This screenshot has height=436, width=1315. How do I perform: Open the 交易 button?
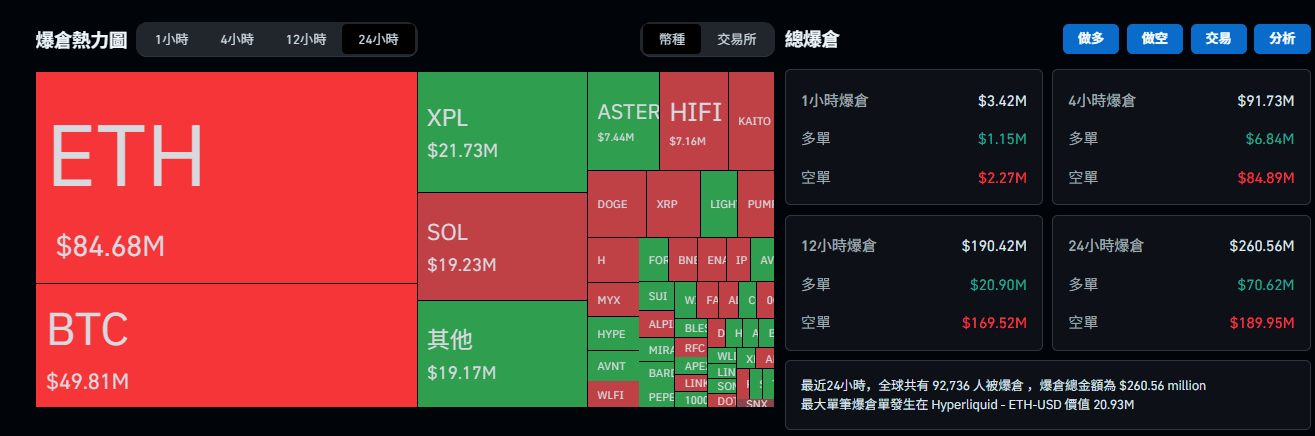(1218, 39)
